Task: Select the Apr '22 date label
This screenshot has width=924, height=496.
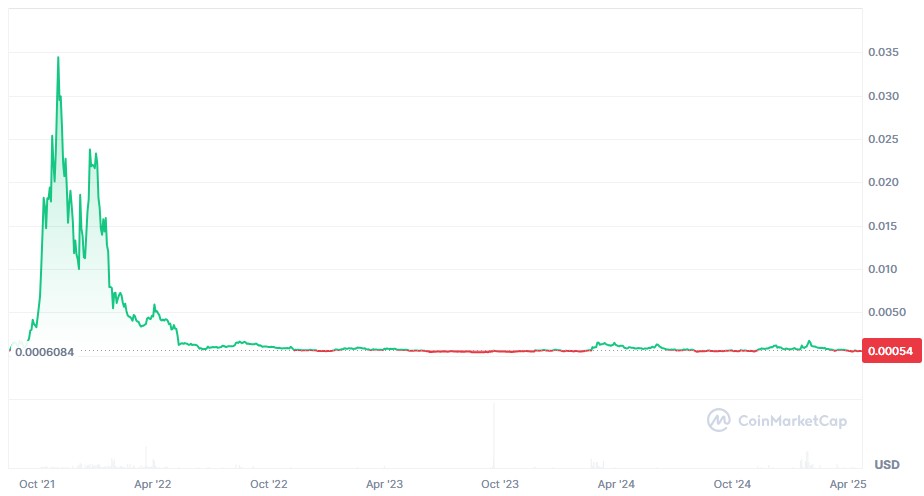Action: pos(153,484)
